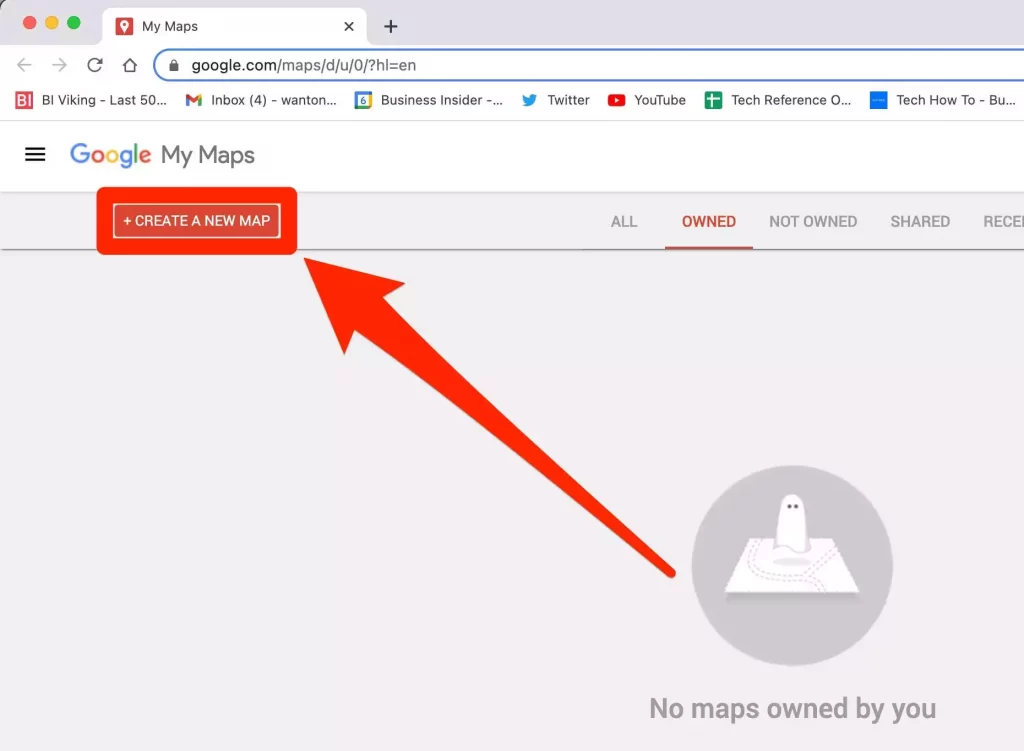The height and width of the screenshot is (751, 1024).
Task: Click the Google My Maps logo
Action: [x=162, y=155]
